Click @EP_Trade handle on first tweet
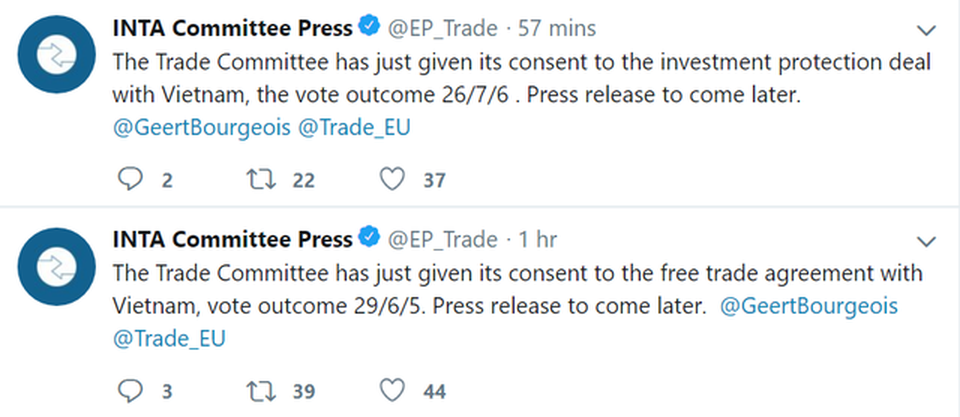960x417 pixels. tap(442, 28)
